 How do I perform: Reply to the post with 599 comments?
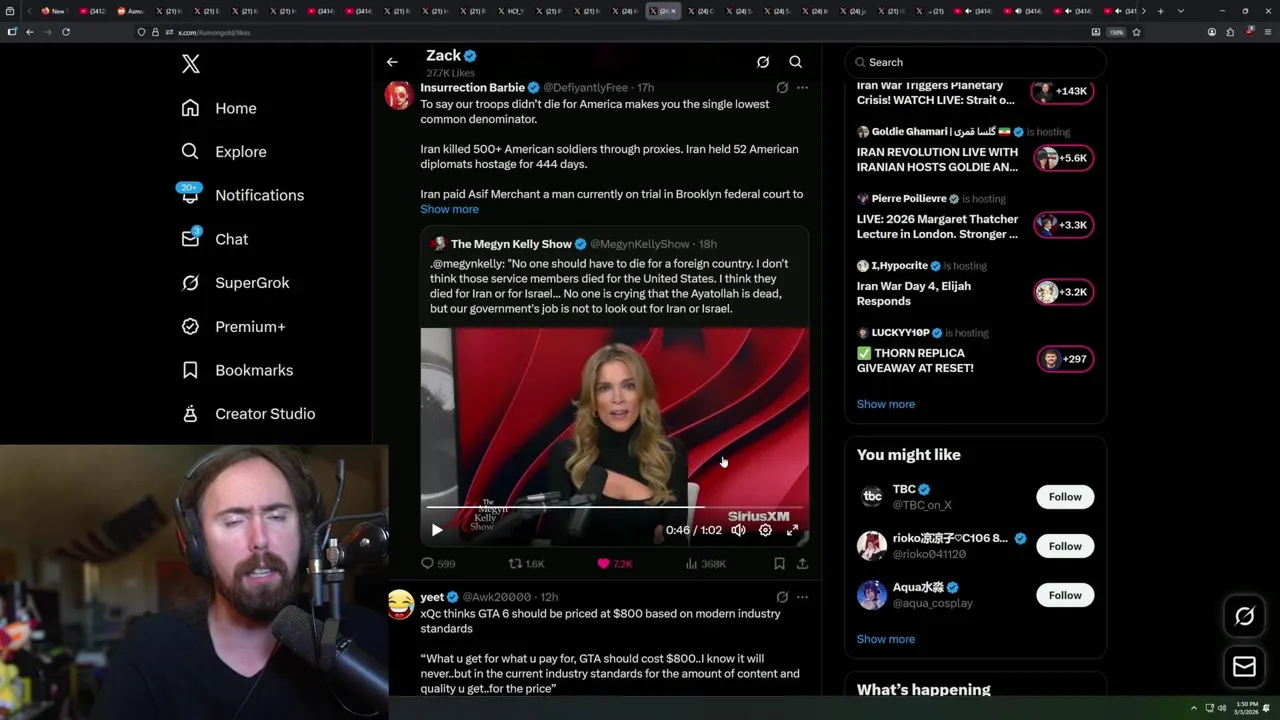pyautogui.click(x=438, y=564)
